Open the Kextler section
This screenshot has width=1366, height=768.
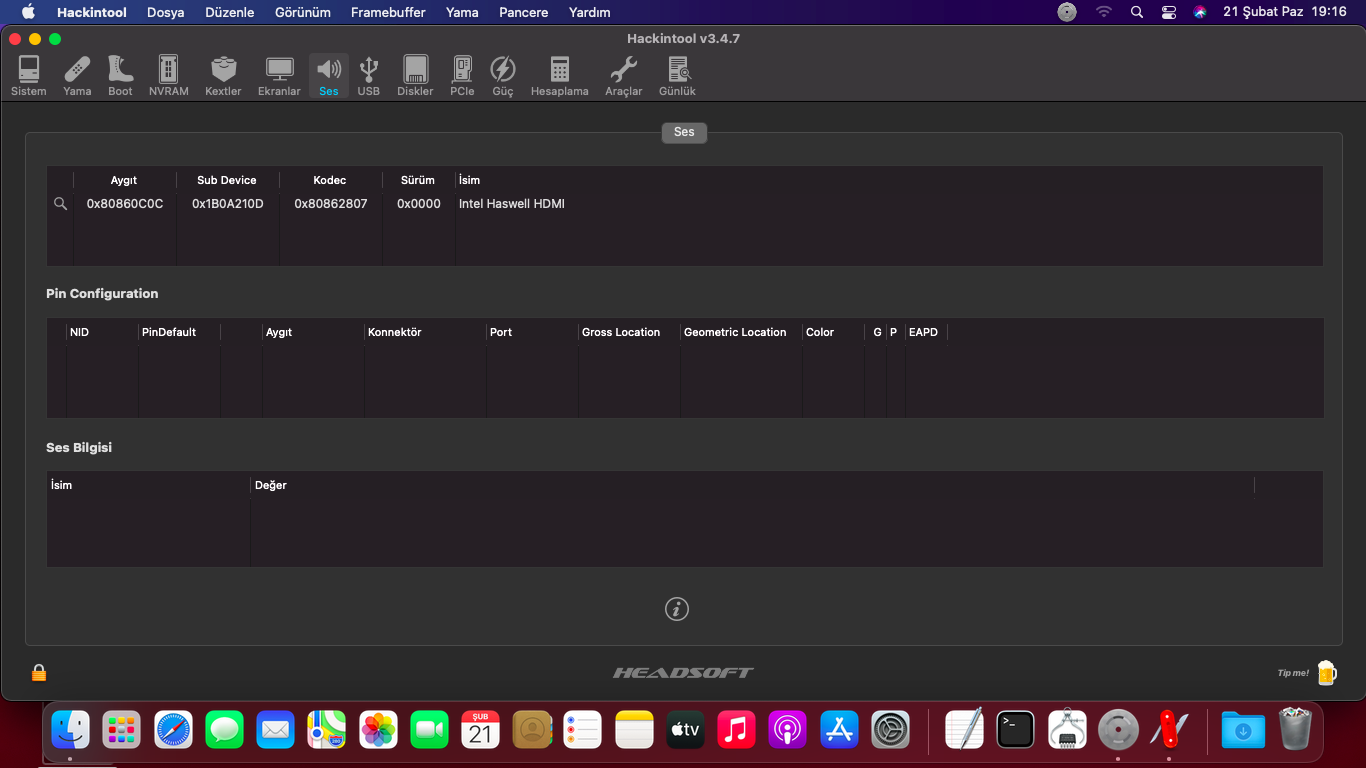tap(223, 76)
